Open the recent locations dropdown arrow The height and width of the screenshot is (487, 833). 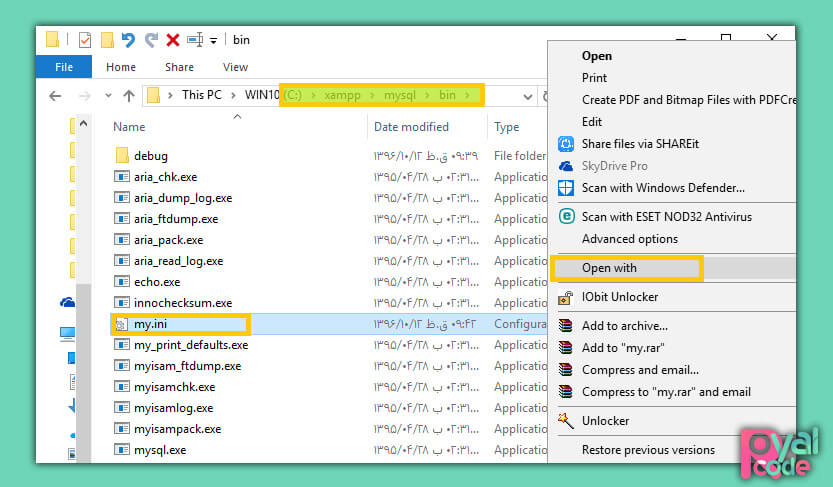point(108,96)
